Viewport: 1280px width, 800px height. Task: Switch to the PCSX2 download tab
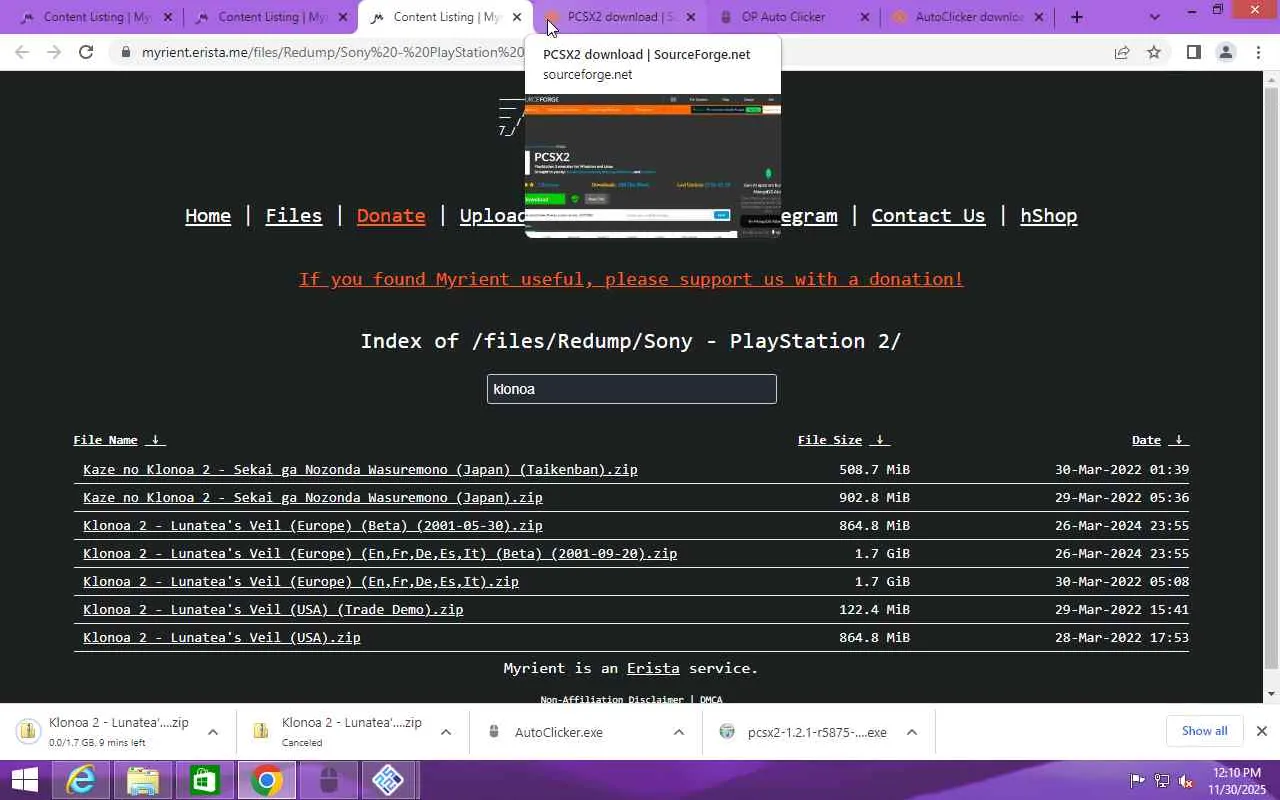(620, 17)
